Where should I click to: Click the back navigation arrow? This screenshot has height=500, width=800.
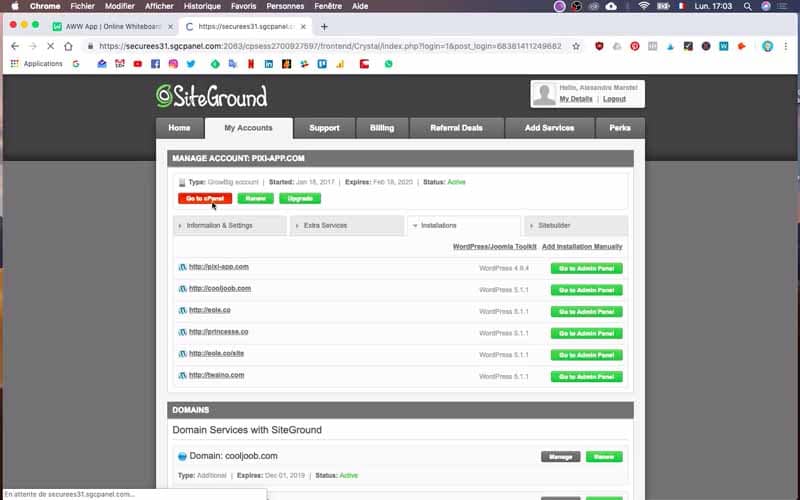pyautogui.click(x=15, y=46)
